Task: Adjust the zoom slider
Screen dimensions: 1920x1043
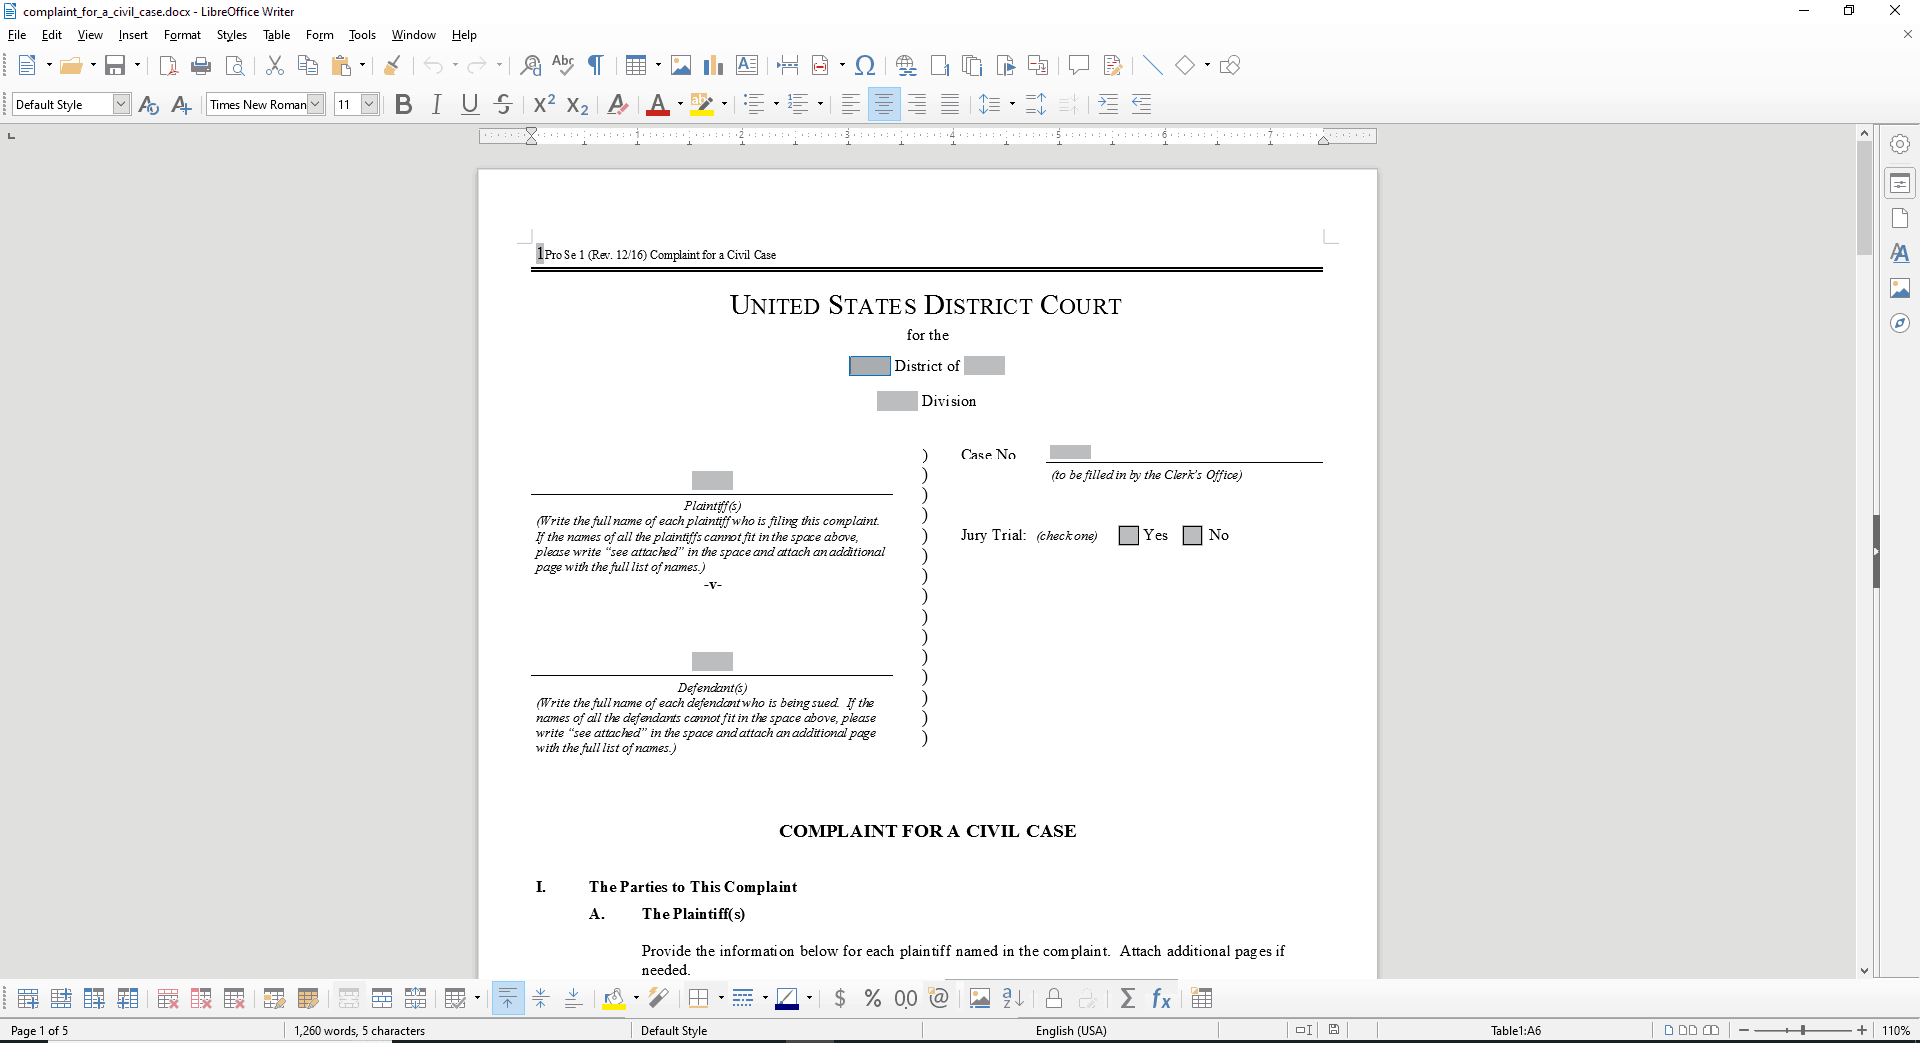Action: tap(1803, 1030)
